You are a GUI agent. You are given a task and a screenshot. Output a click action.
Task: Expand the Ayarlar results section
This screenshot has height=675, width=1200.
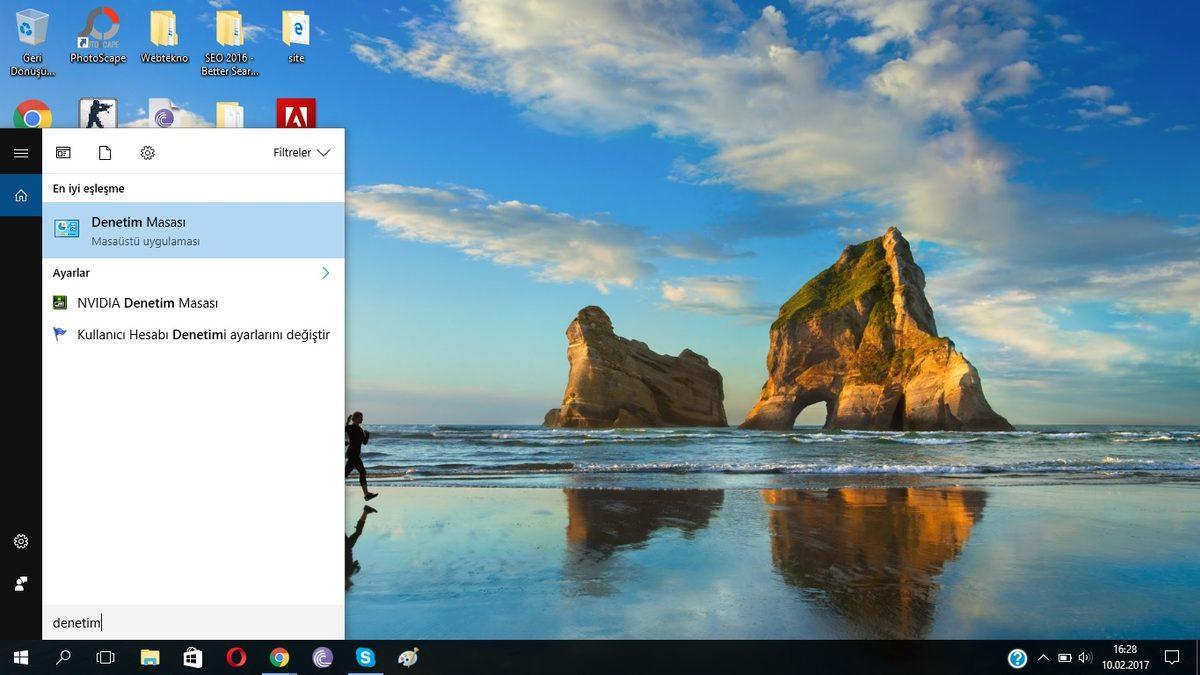(325, 272)
